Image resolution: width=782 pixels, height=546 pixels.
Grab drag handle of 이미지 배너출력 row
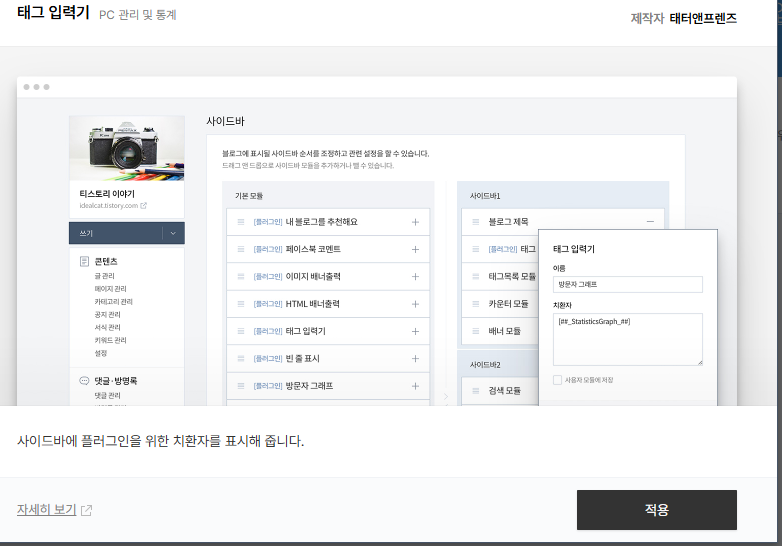[x=241, y=277]
